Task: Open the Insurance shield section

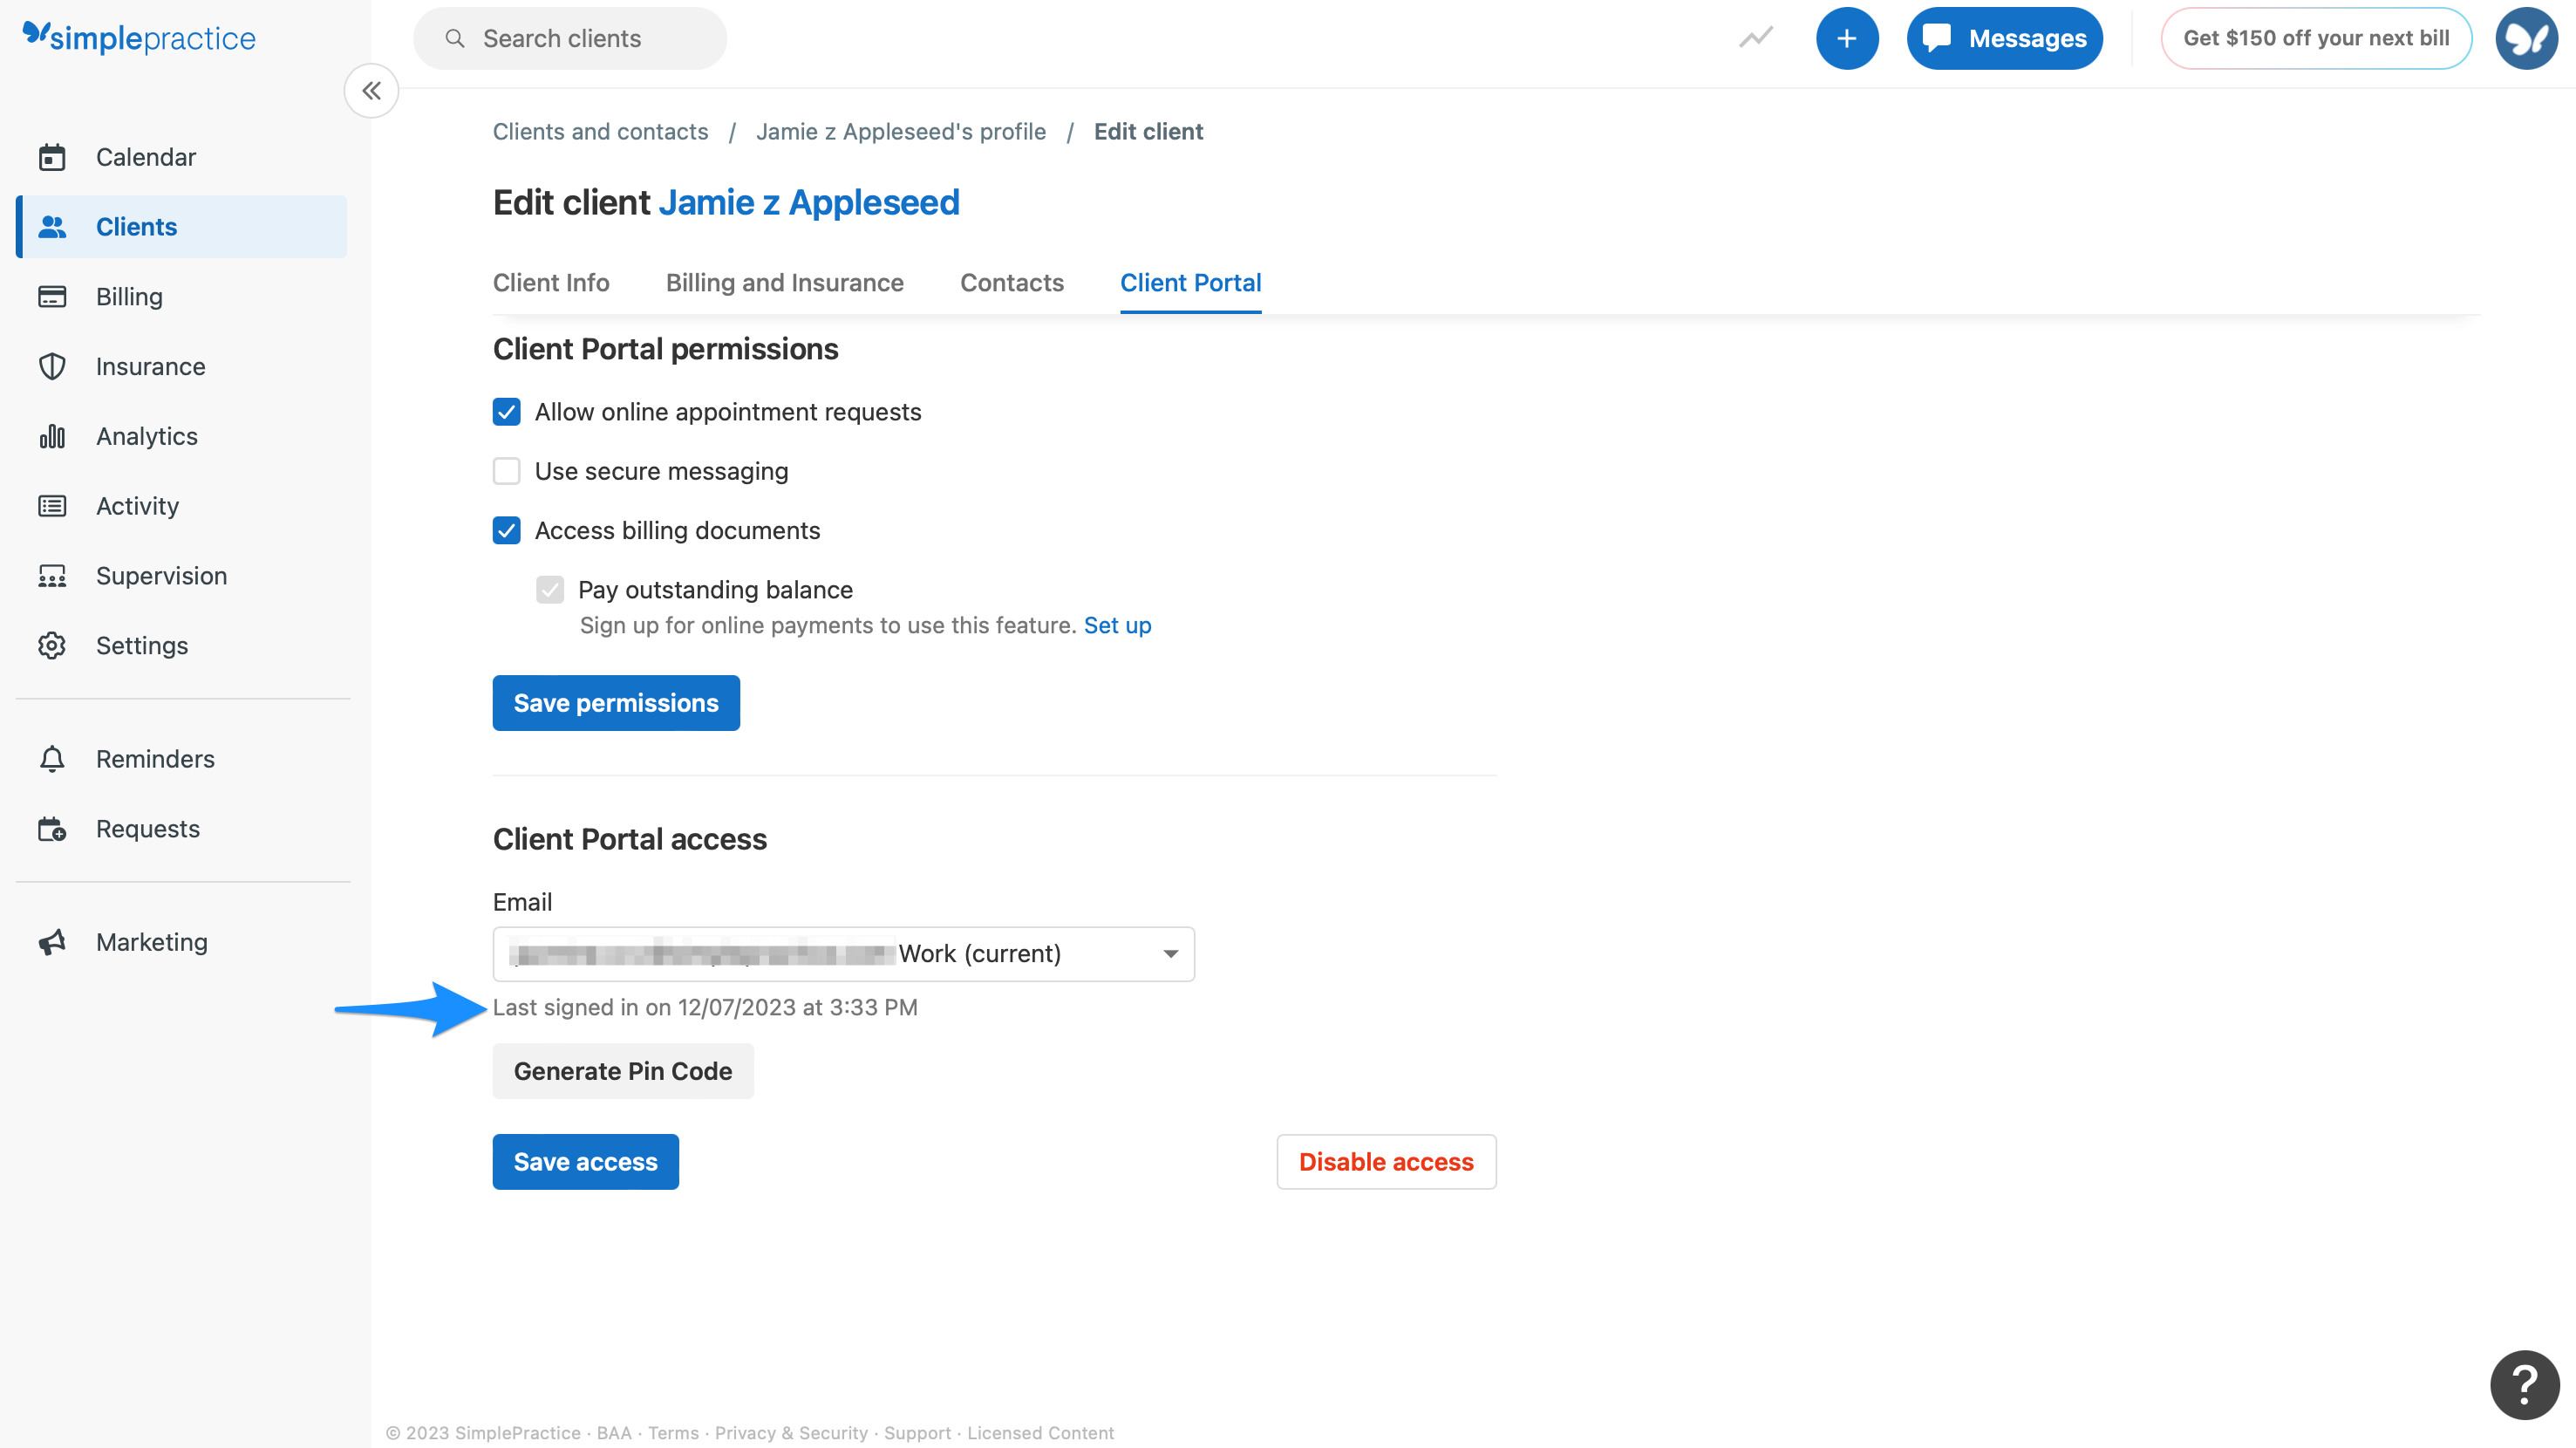Action: pos(182,366)
